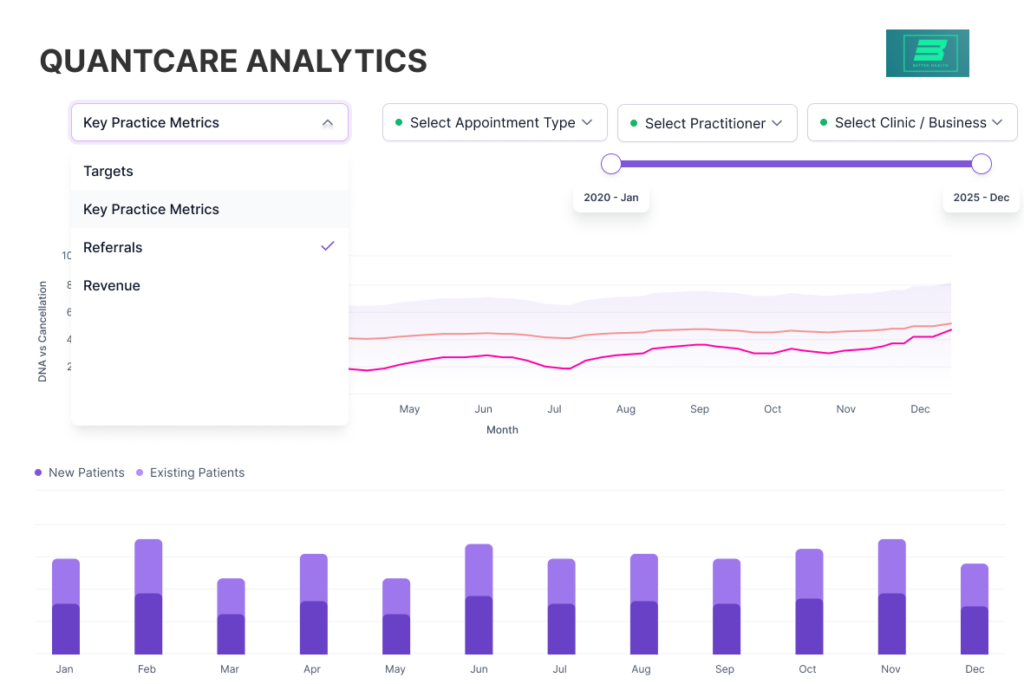Screen dimensions: 1024x684
Task: Click the Feb bar in patients chart
Action: click(148, 596)
